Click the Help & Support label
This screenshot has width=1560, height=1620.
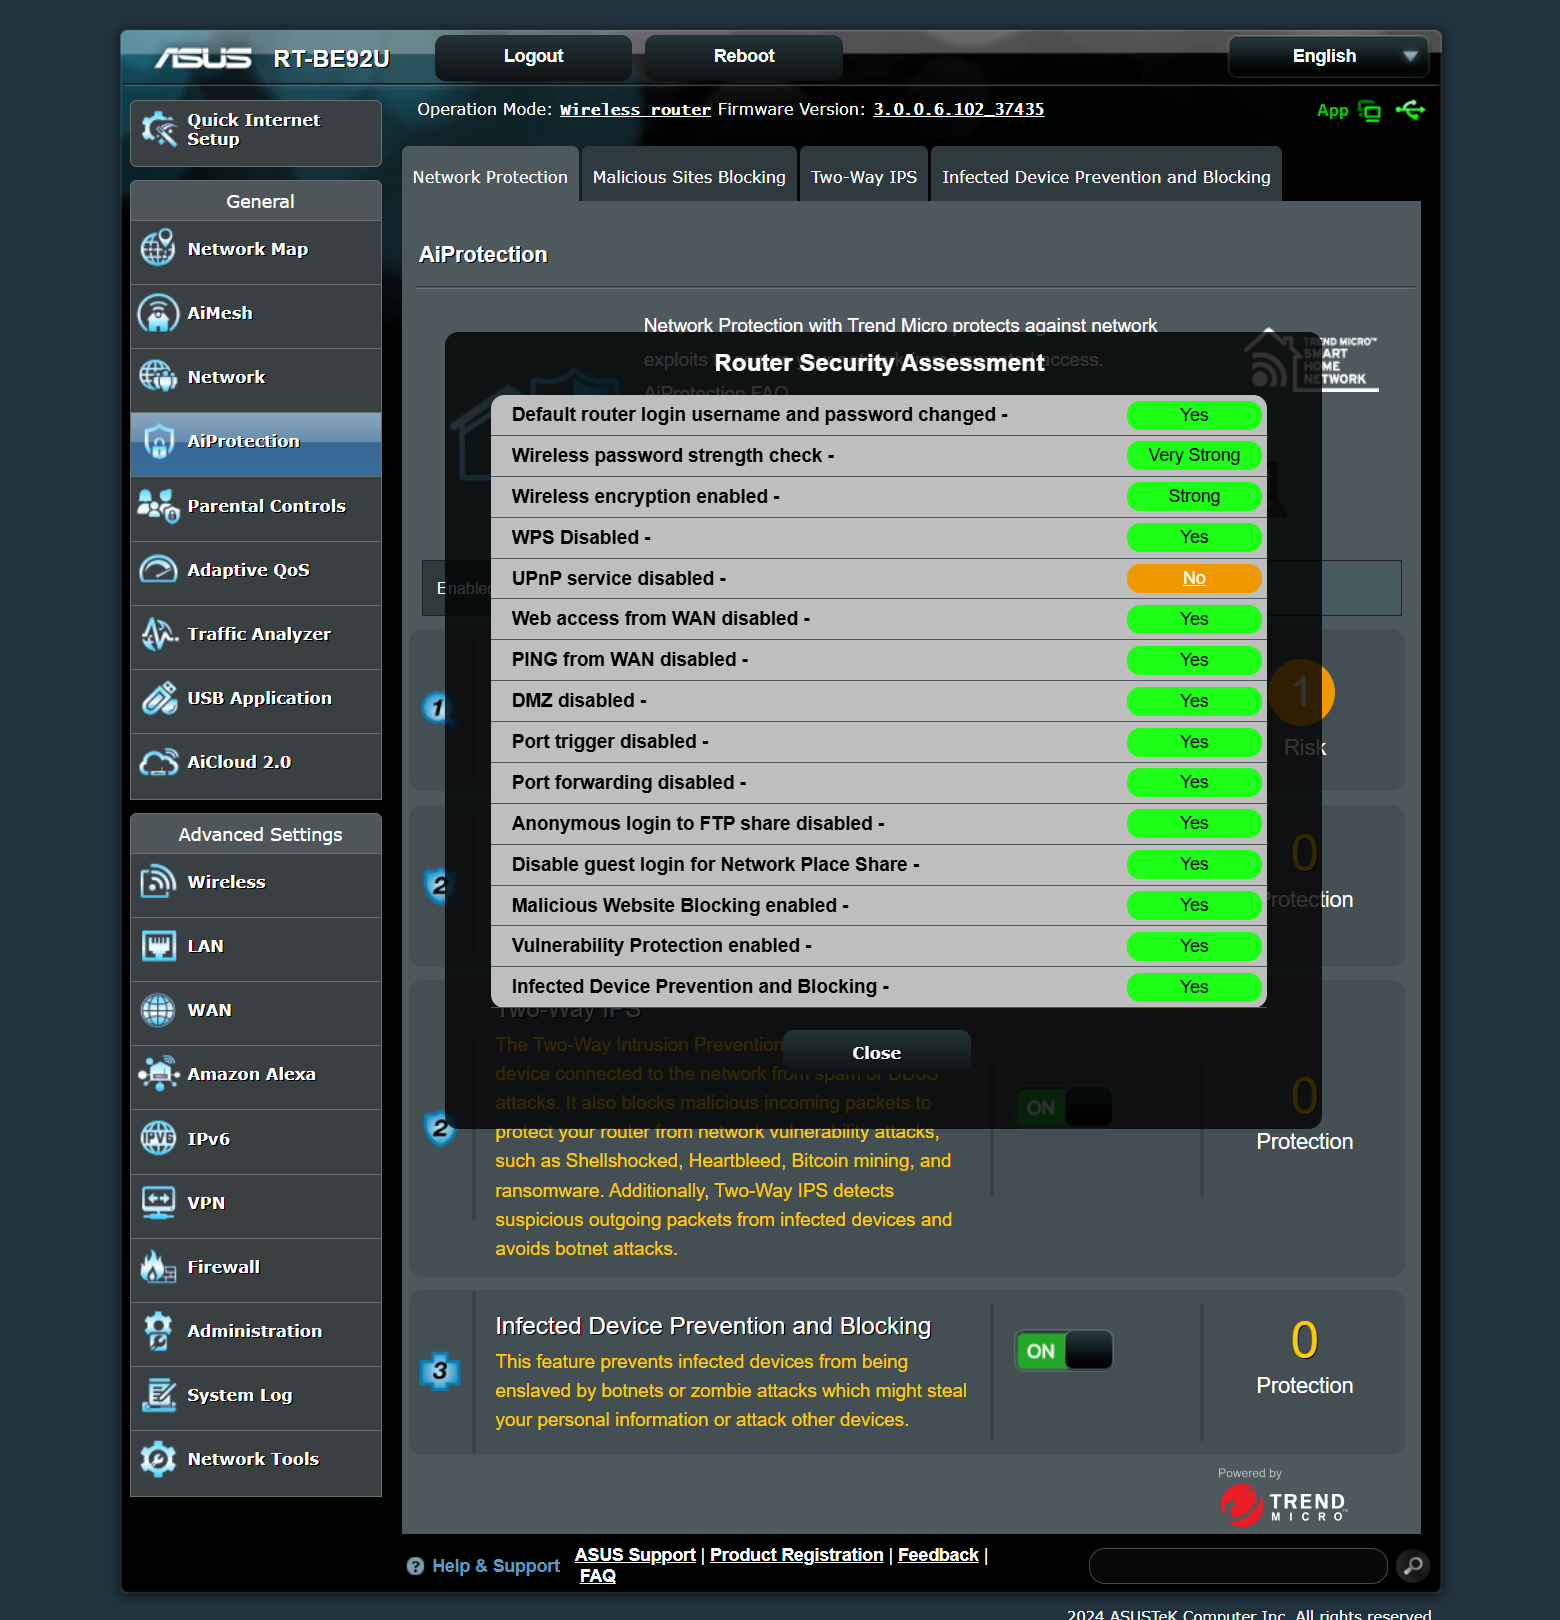click(496, 1566)
